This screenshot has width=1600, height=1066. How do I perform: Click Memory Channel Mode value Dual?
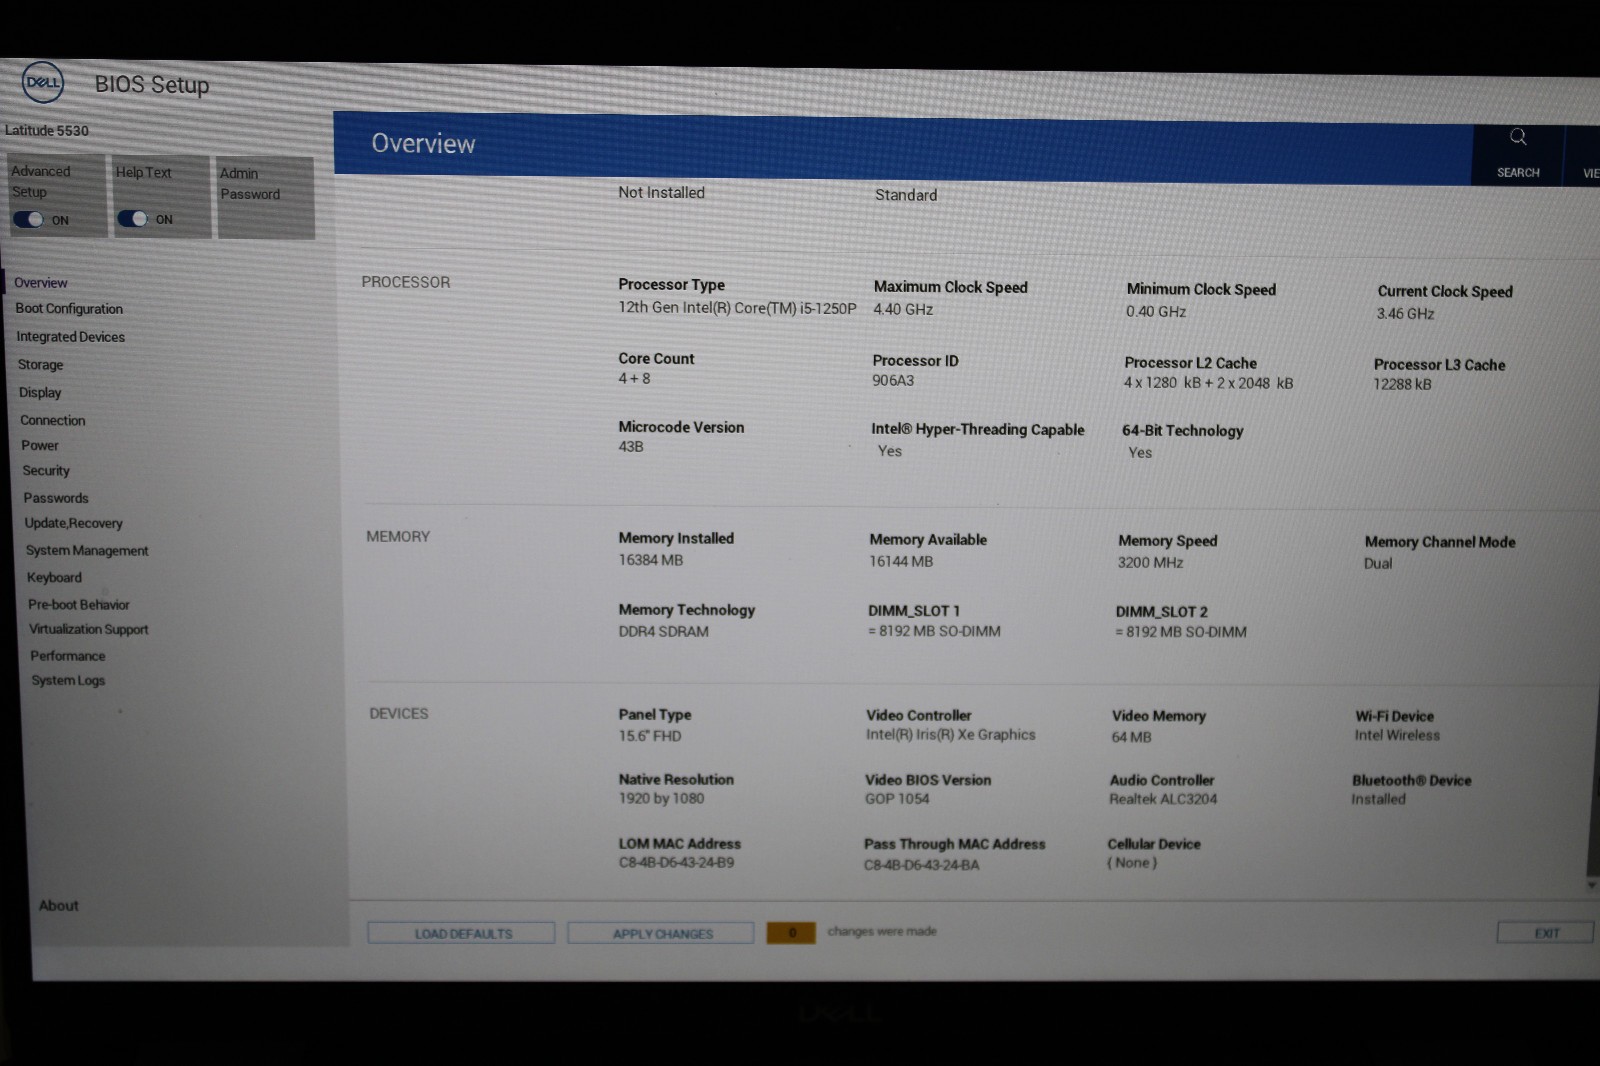click(1377, 564)
